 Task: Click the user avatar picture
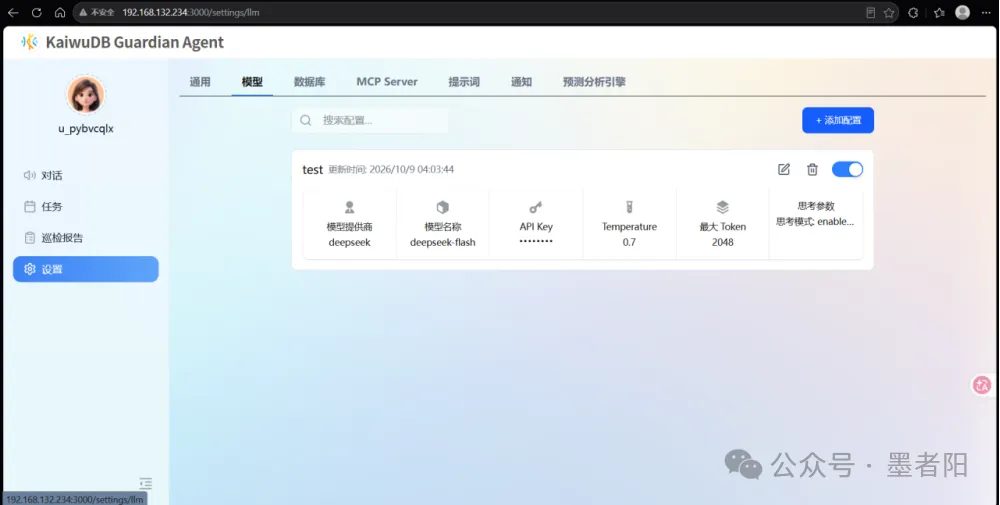[85, 95]
